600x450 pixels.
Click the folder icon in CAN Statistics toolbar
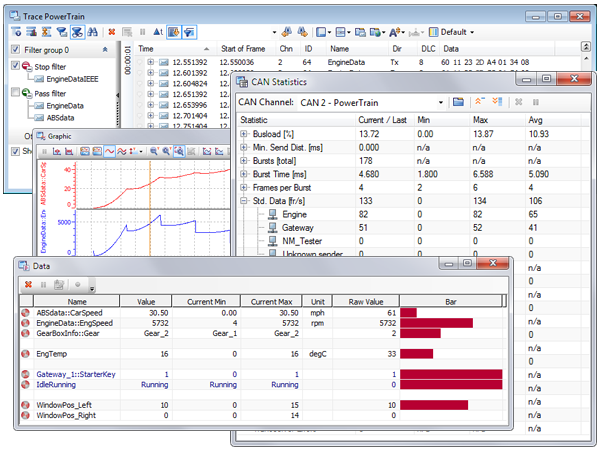coord(458,102)
